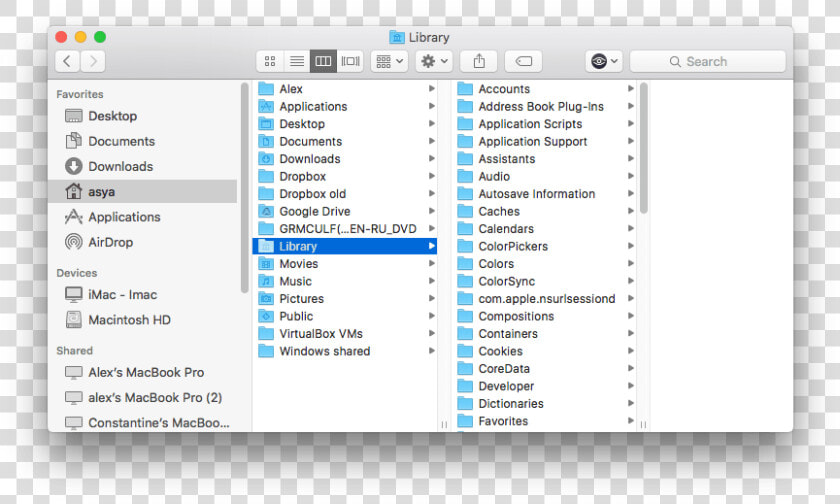840x504 pixels.
Task: Expand arrow next to Caches folder
Action: tap(631, 211)
